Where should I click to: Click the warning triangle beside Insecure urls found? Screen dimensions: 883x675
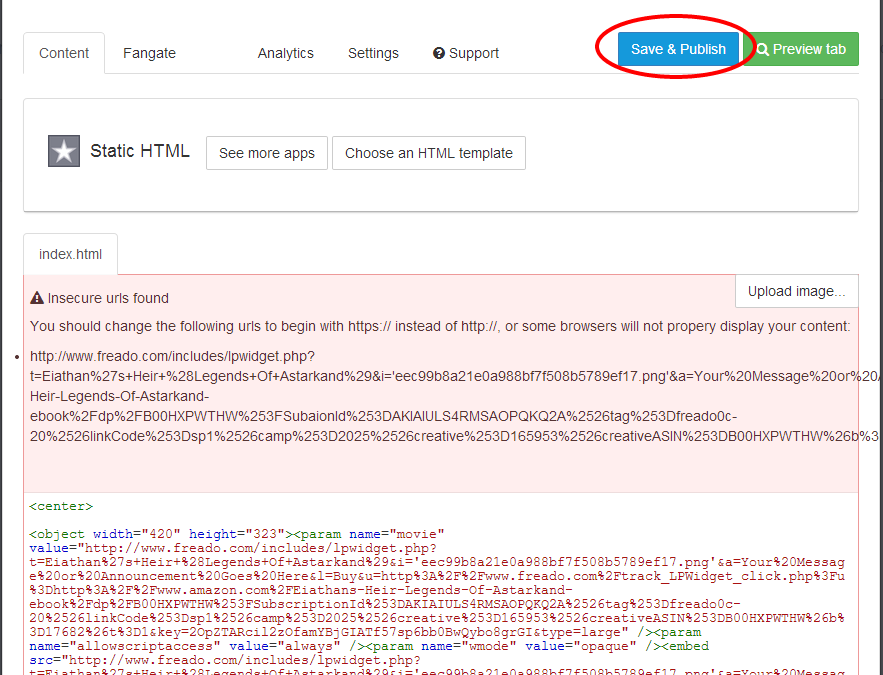pos(37,298)
